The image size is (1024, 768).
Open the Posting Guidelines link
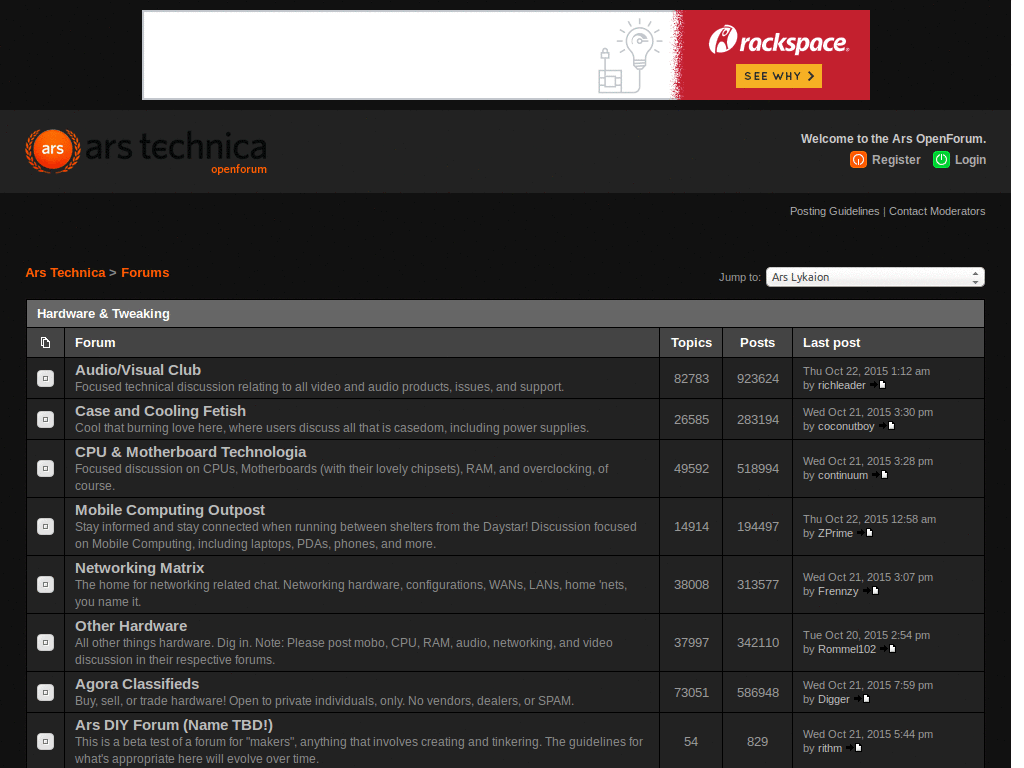tap(834, 211)
